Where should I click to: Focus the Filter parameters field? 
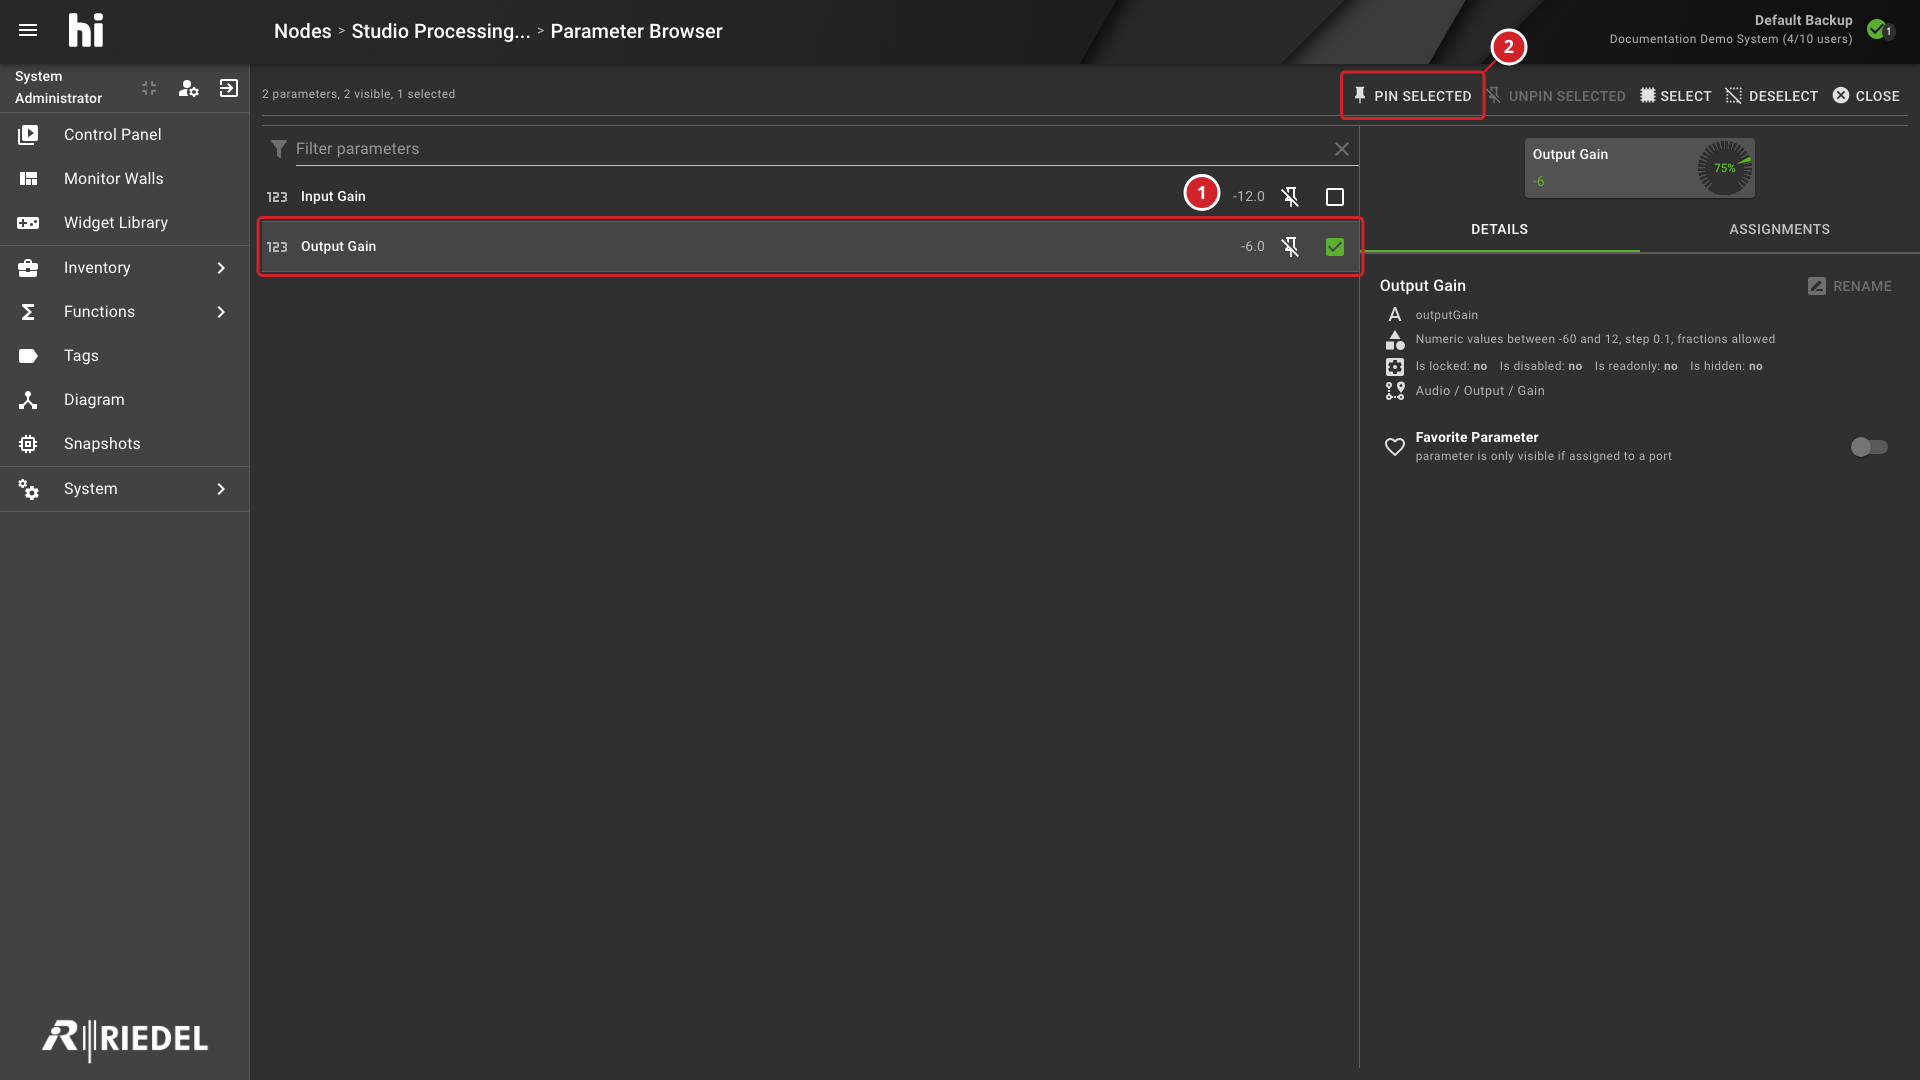(811, 148)
